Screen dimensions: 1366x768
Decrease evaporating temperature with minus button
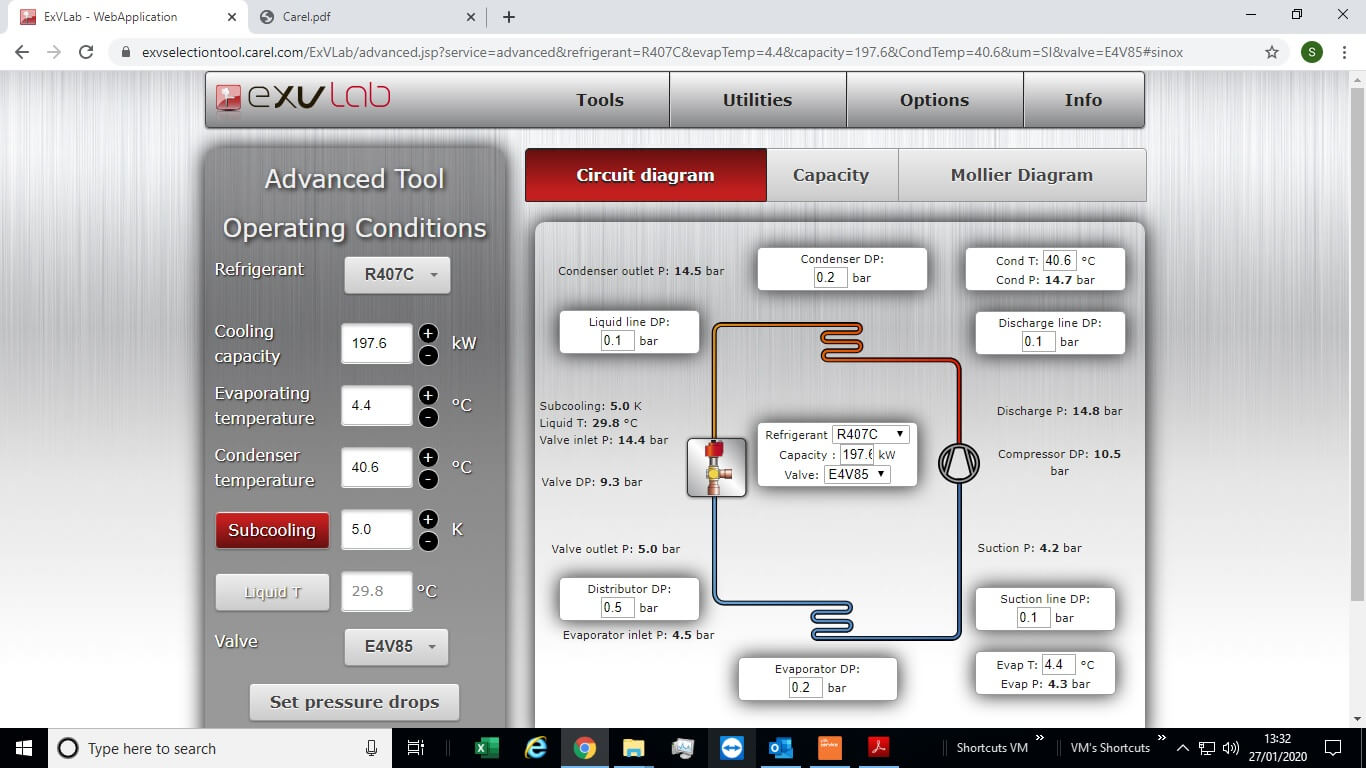point(428,417)
